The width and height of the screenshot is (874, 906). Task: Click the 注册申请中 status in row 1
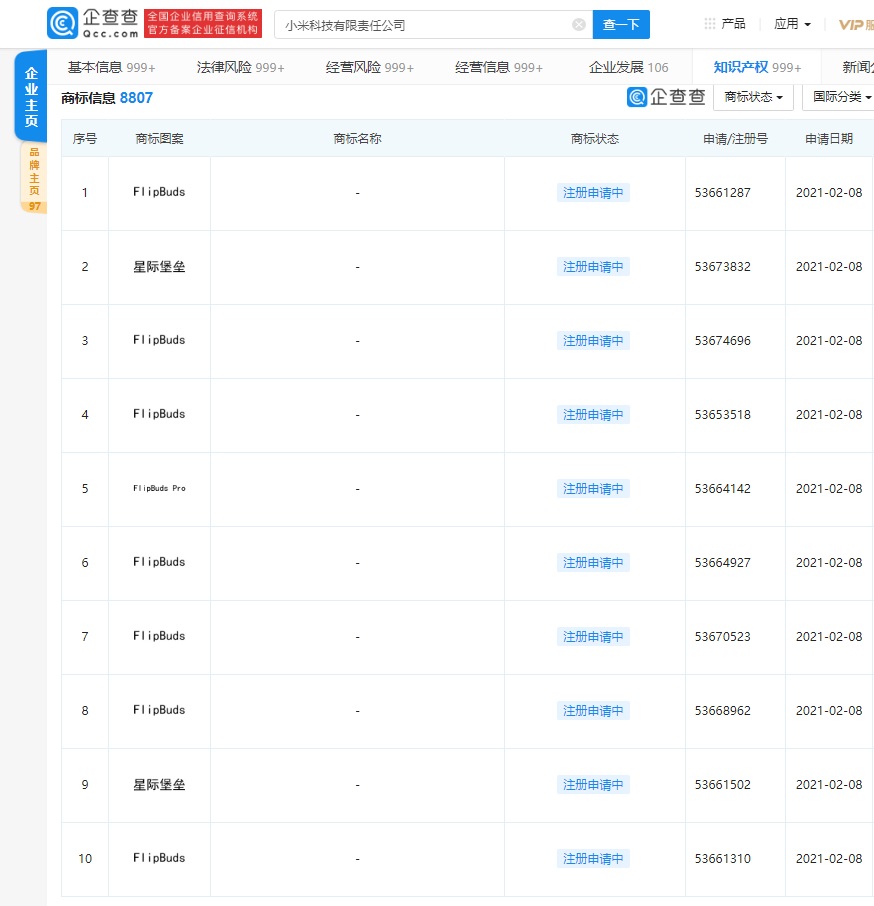pyautogui.click(x=593, y=193)
